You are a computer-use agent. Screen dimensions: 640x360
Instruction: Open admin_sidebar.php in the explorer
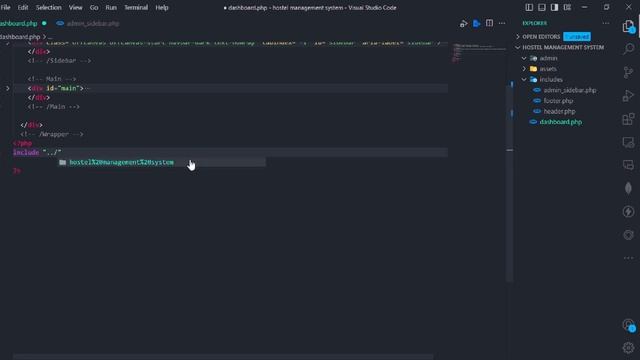570,90
